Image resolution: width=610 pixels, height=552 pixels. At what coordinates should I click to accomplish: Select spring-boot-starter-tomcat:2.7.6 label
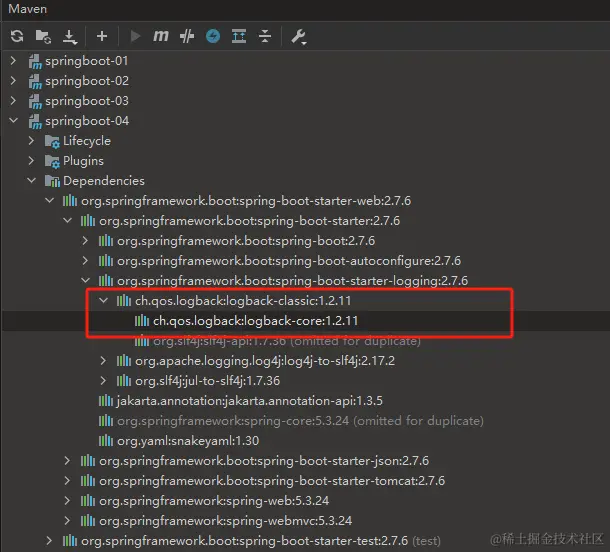pyautogui.click(x=272, y=481)
